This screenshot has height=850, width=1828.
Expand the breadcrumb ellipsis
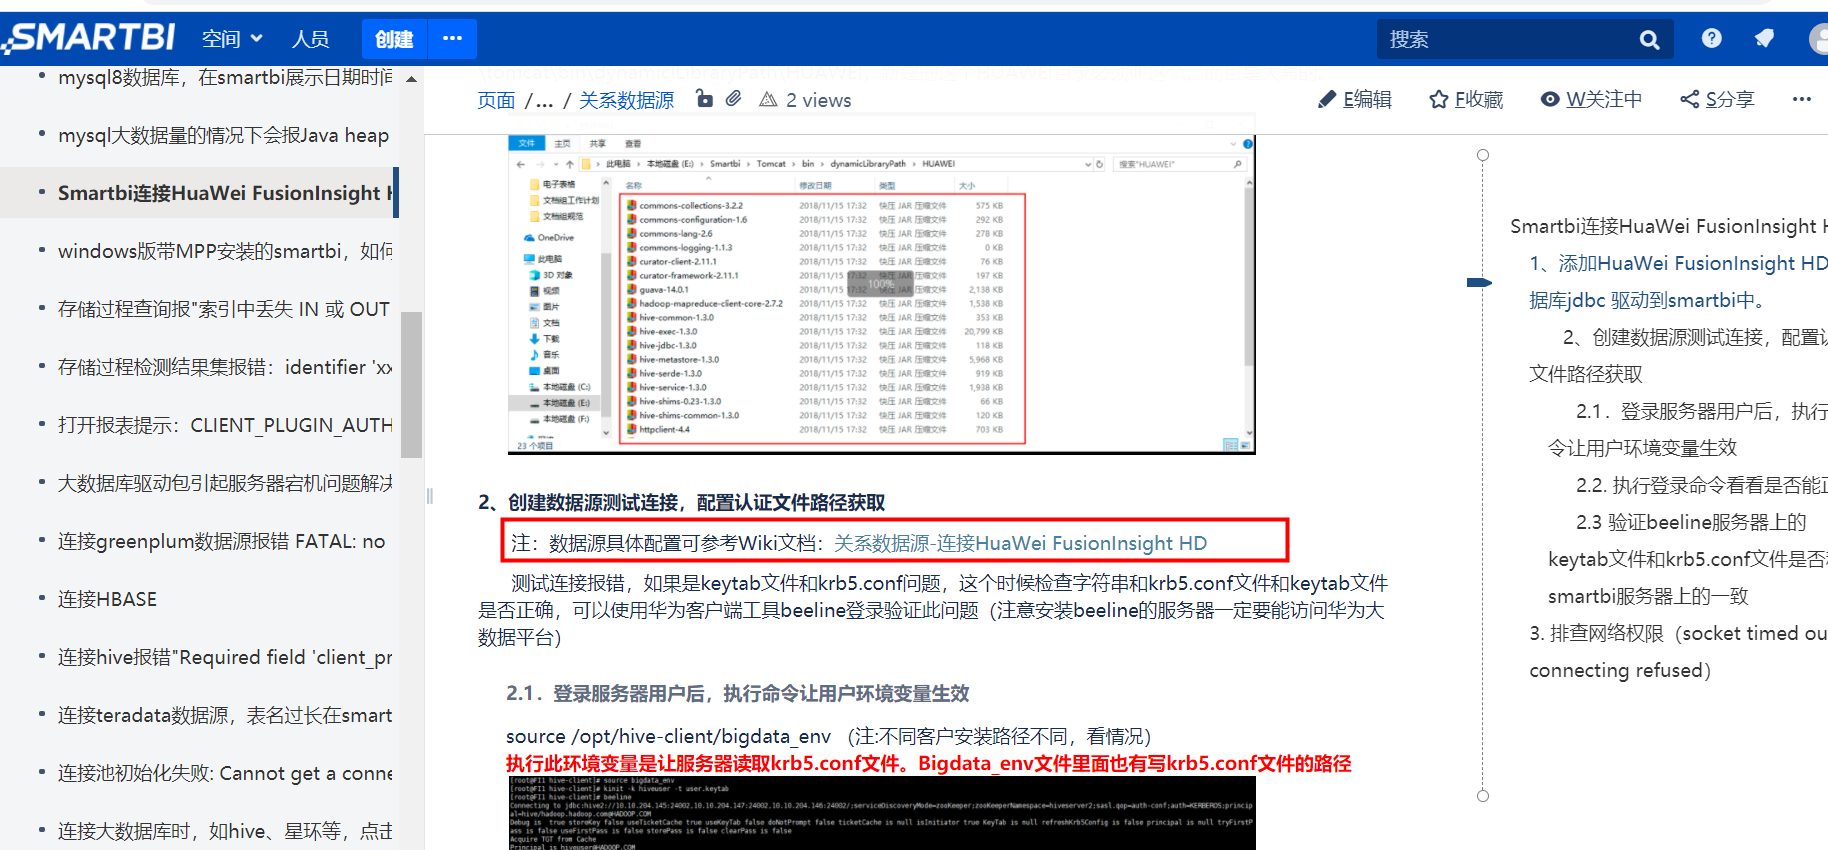pyautogui.click(x=544, y=100)
